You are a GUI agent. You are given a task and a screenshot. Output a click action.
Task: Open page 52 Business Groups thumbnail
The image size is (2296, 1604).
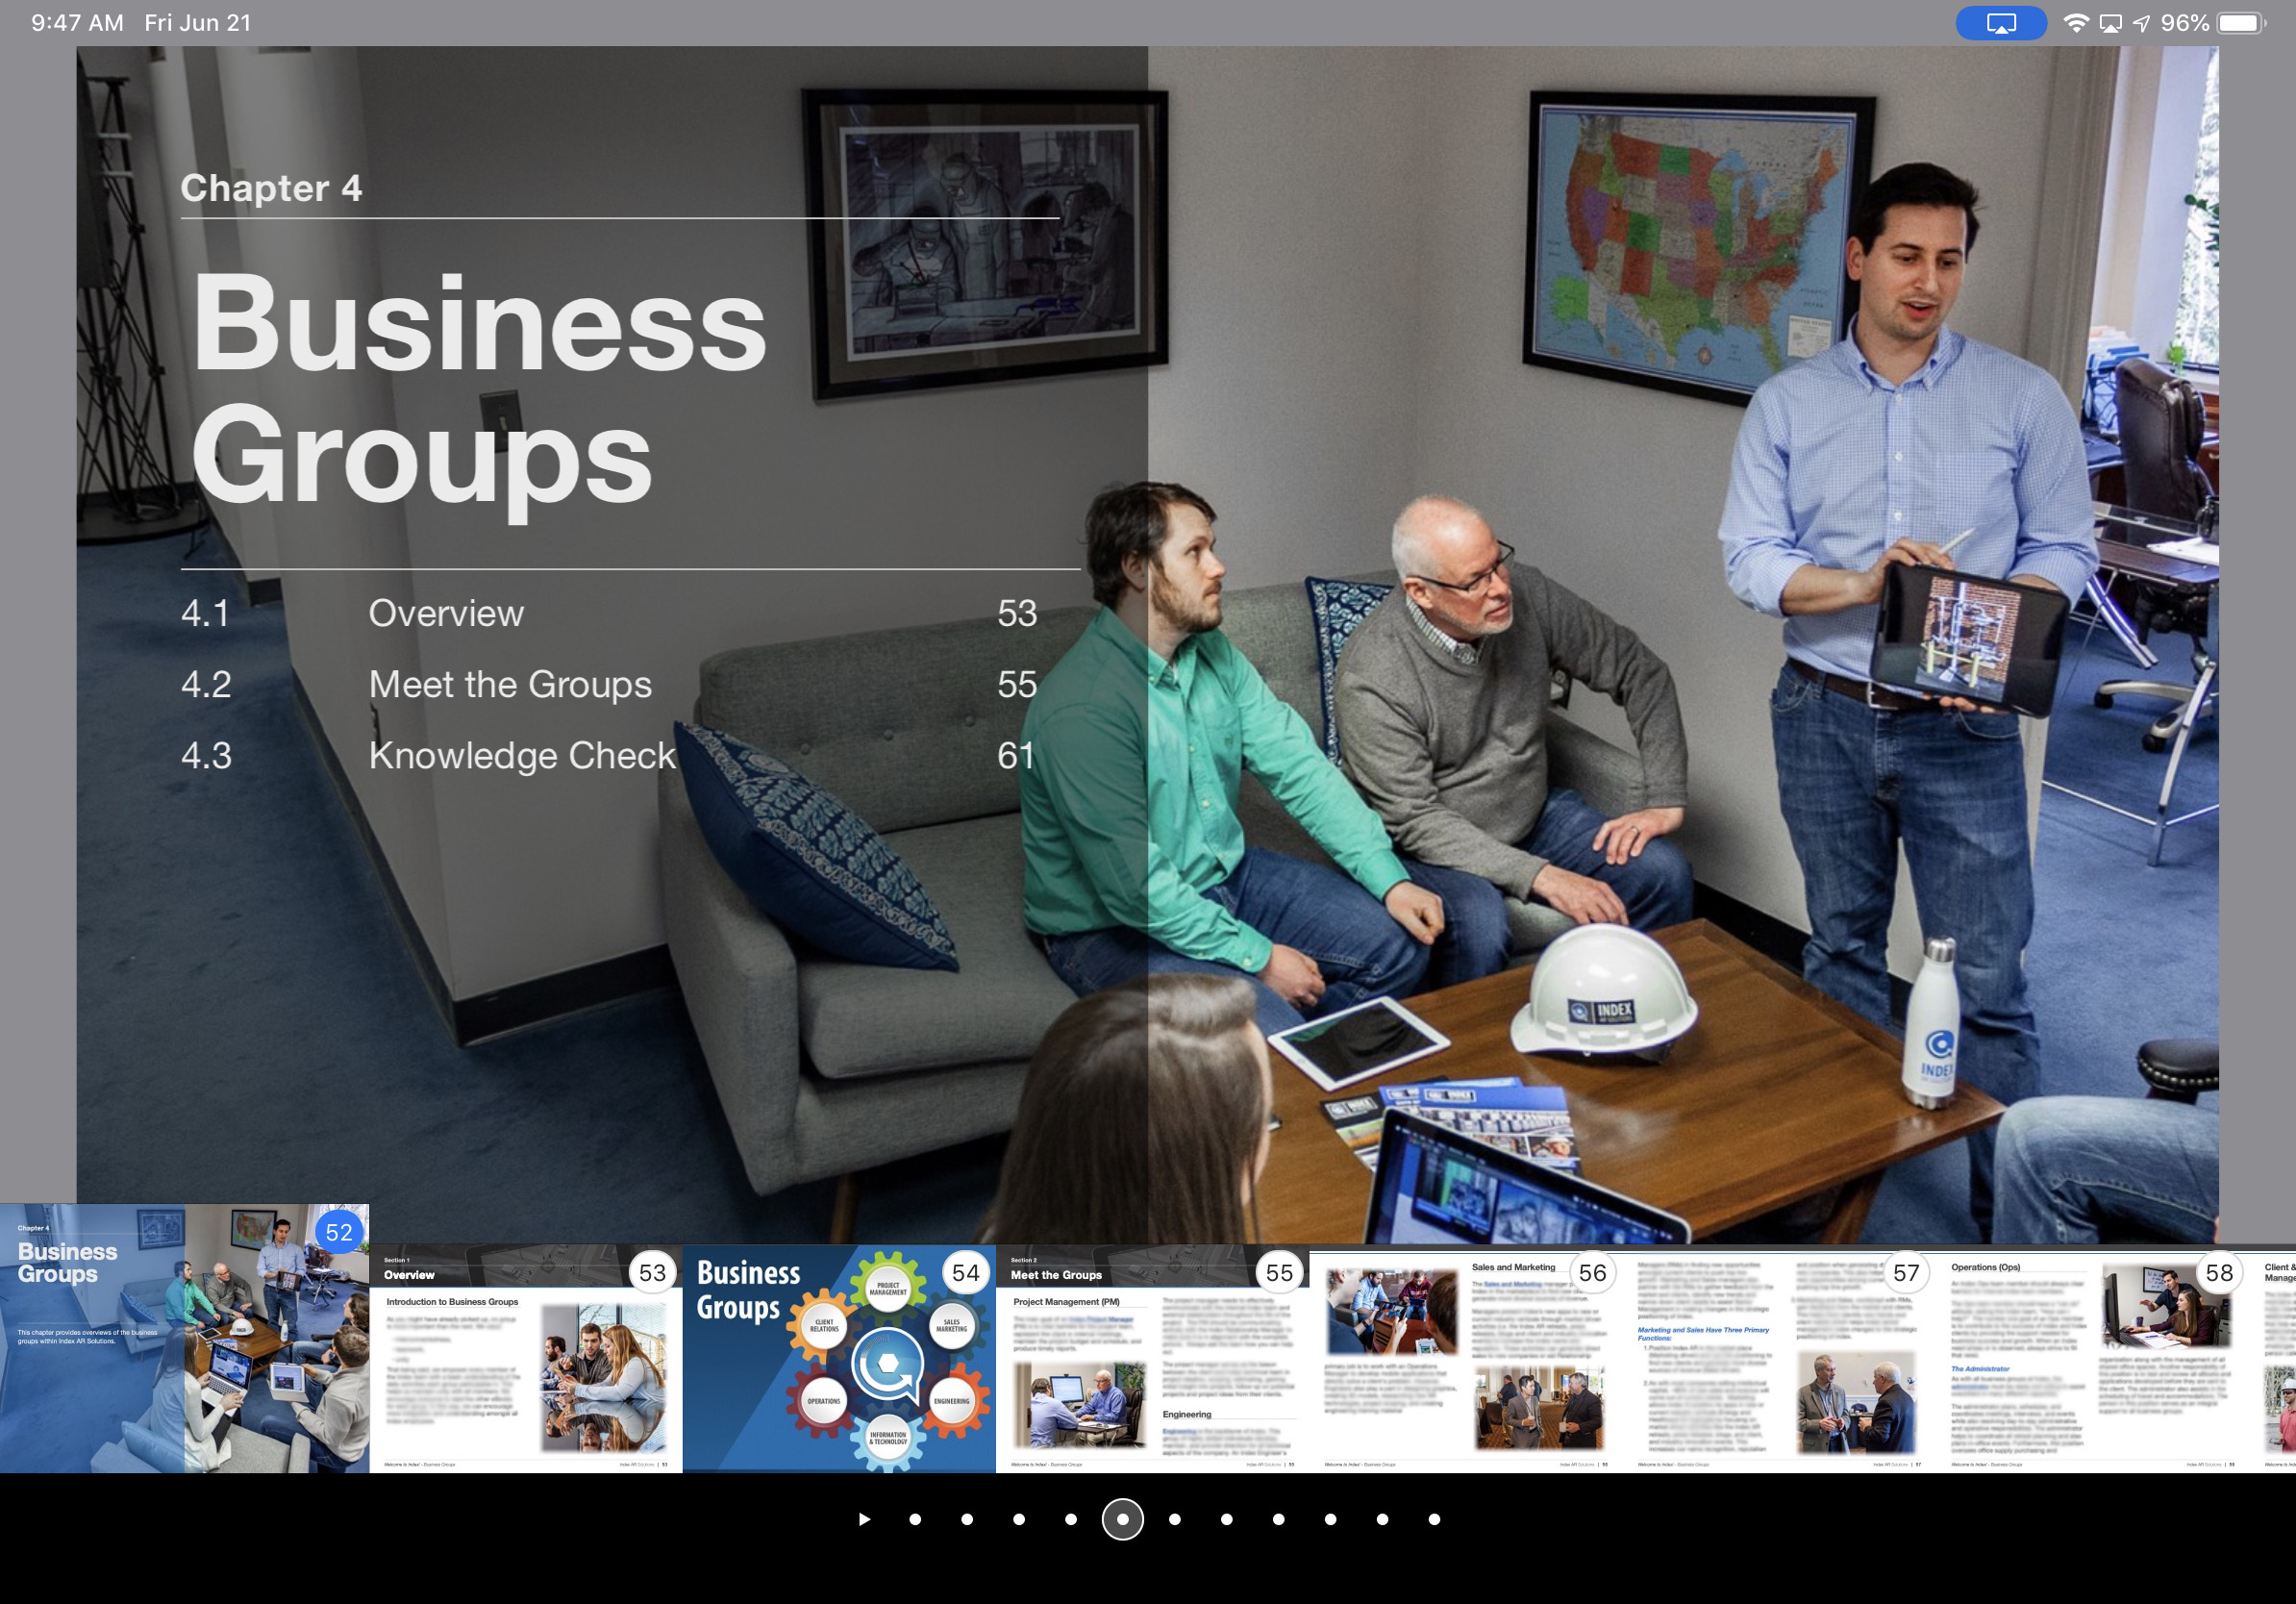(x=184, y=1340)
